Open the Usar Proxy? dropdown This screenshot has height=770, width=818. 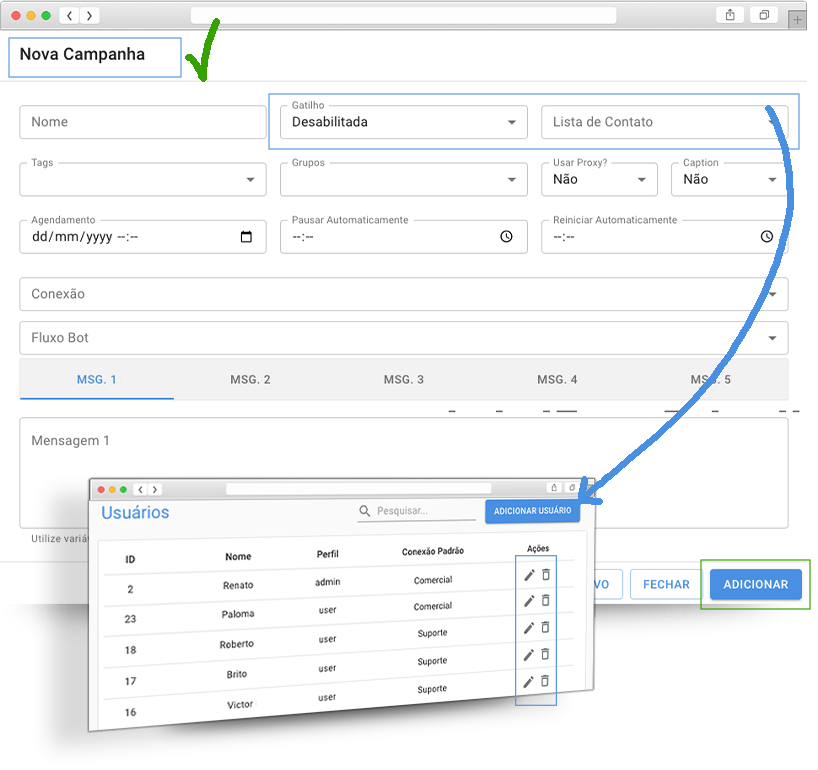[599, 179]
